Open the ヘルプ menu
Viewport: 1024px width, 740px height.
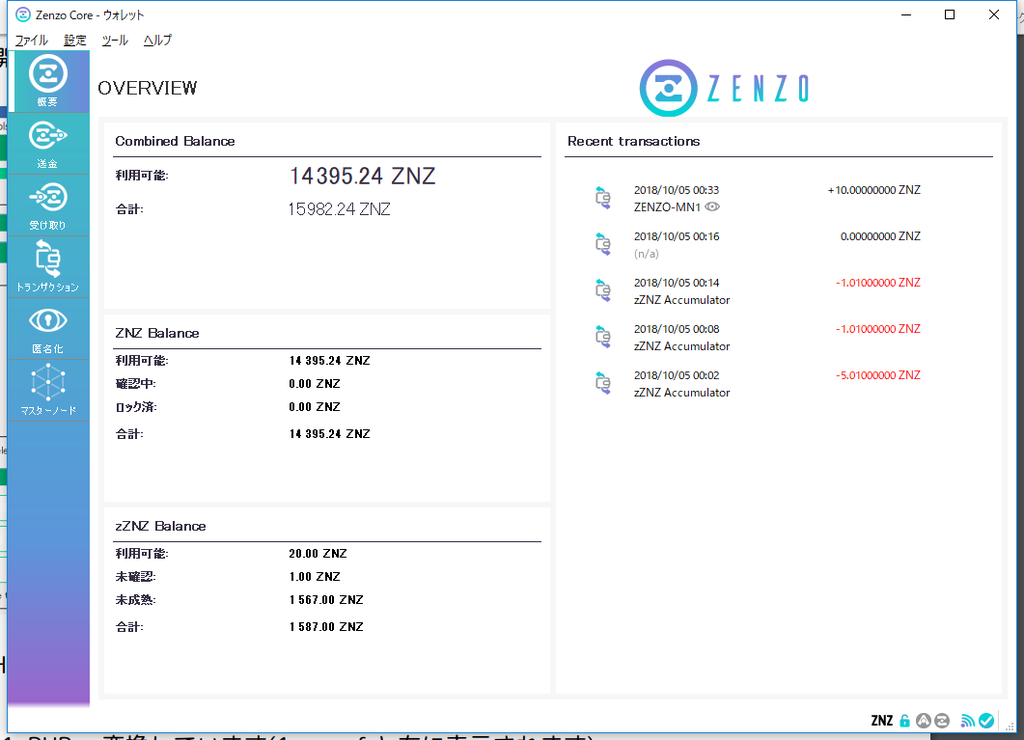tap(157, 40)
